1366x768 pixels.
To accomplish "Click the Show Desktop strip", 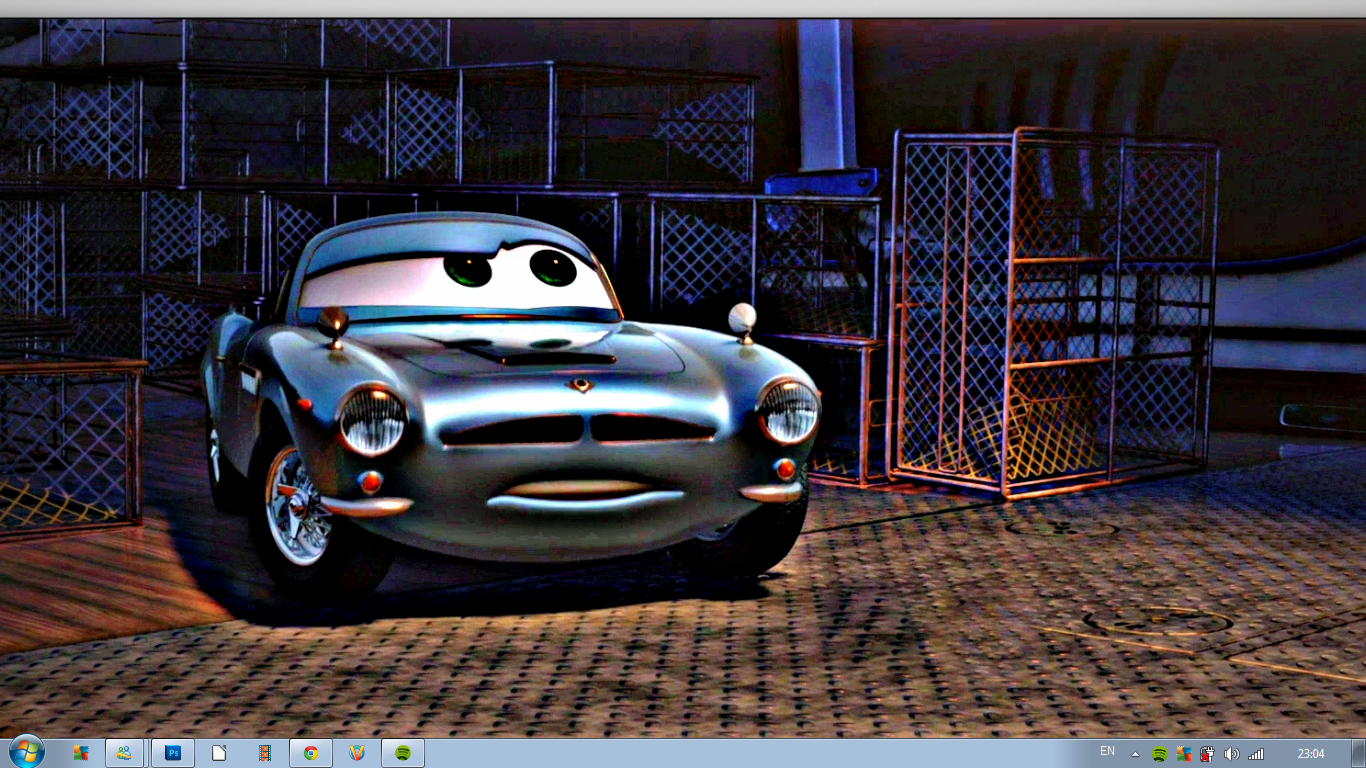I will pyautogui.click(x=1359, y=753).
